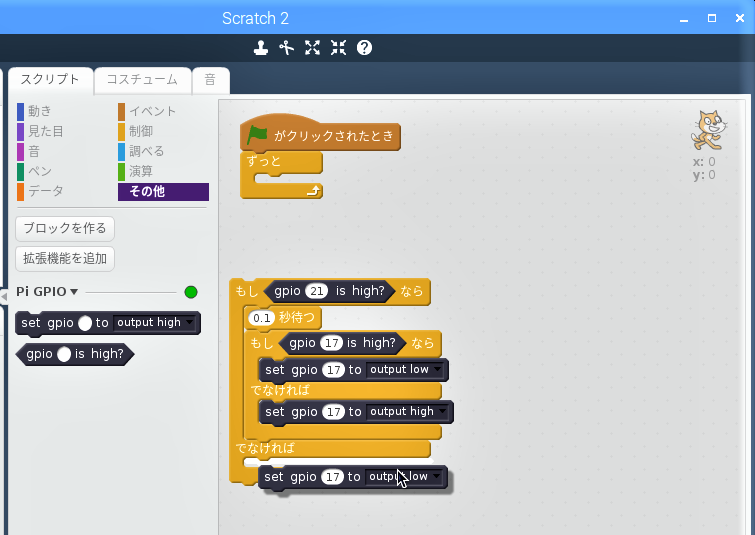The height and width of the screenshot is (535, 755).
Task: Close the Scratch 2 window
Action: coord(740,18)
